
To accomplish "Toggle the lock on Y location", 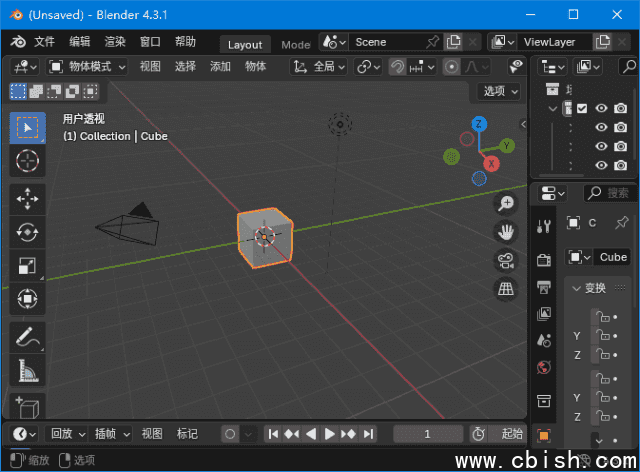I will [602, 336].
